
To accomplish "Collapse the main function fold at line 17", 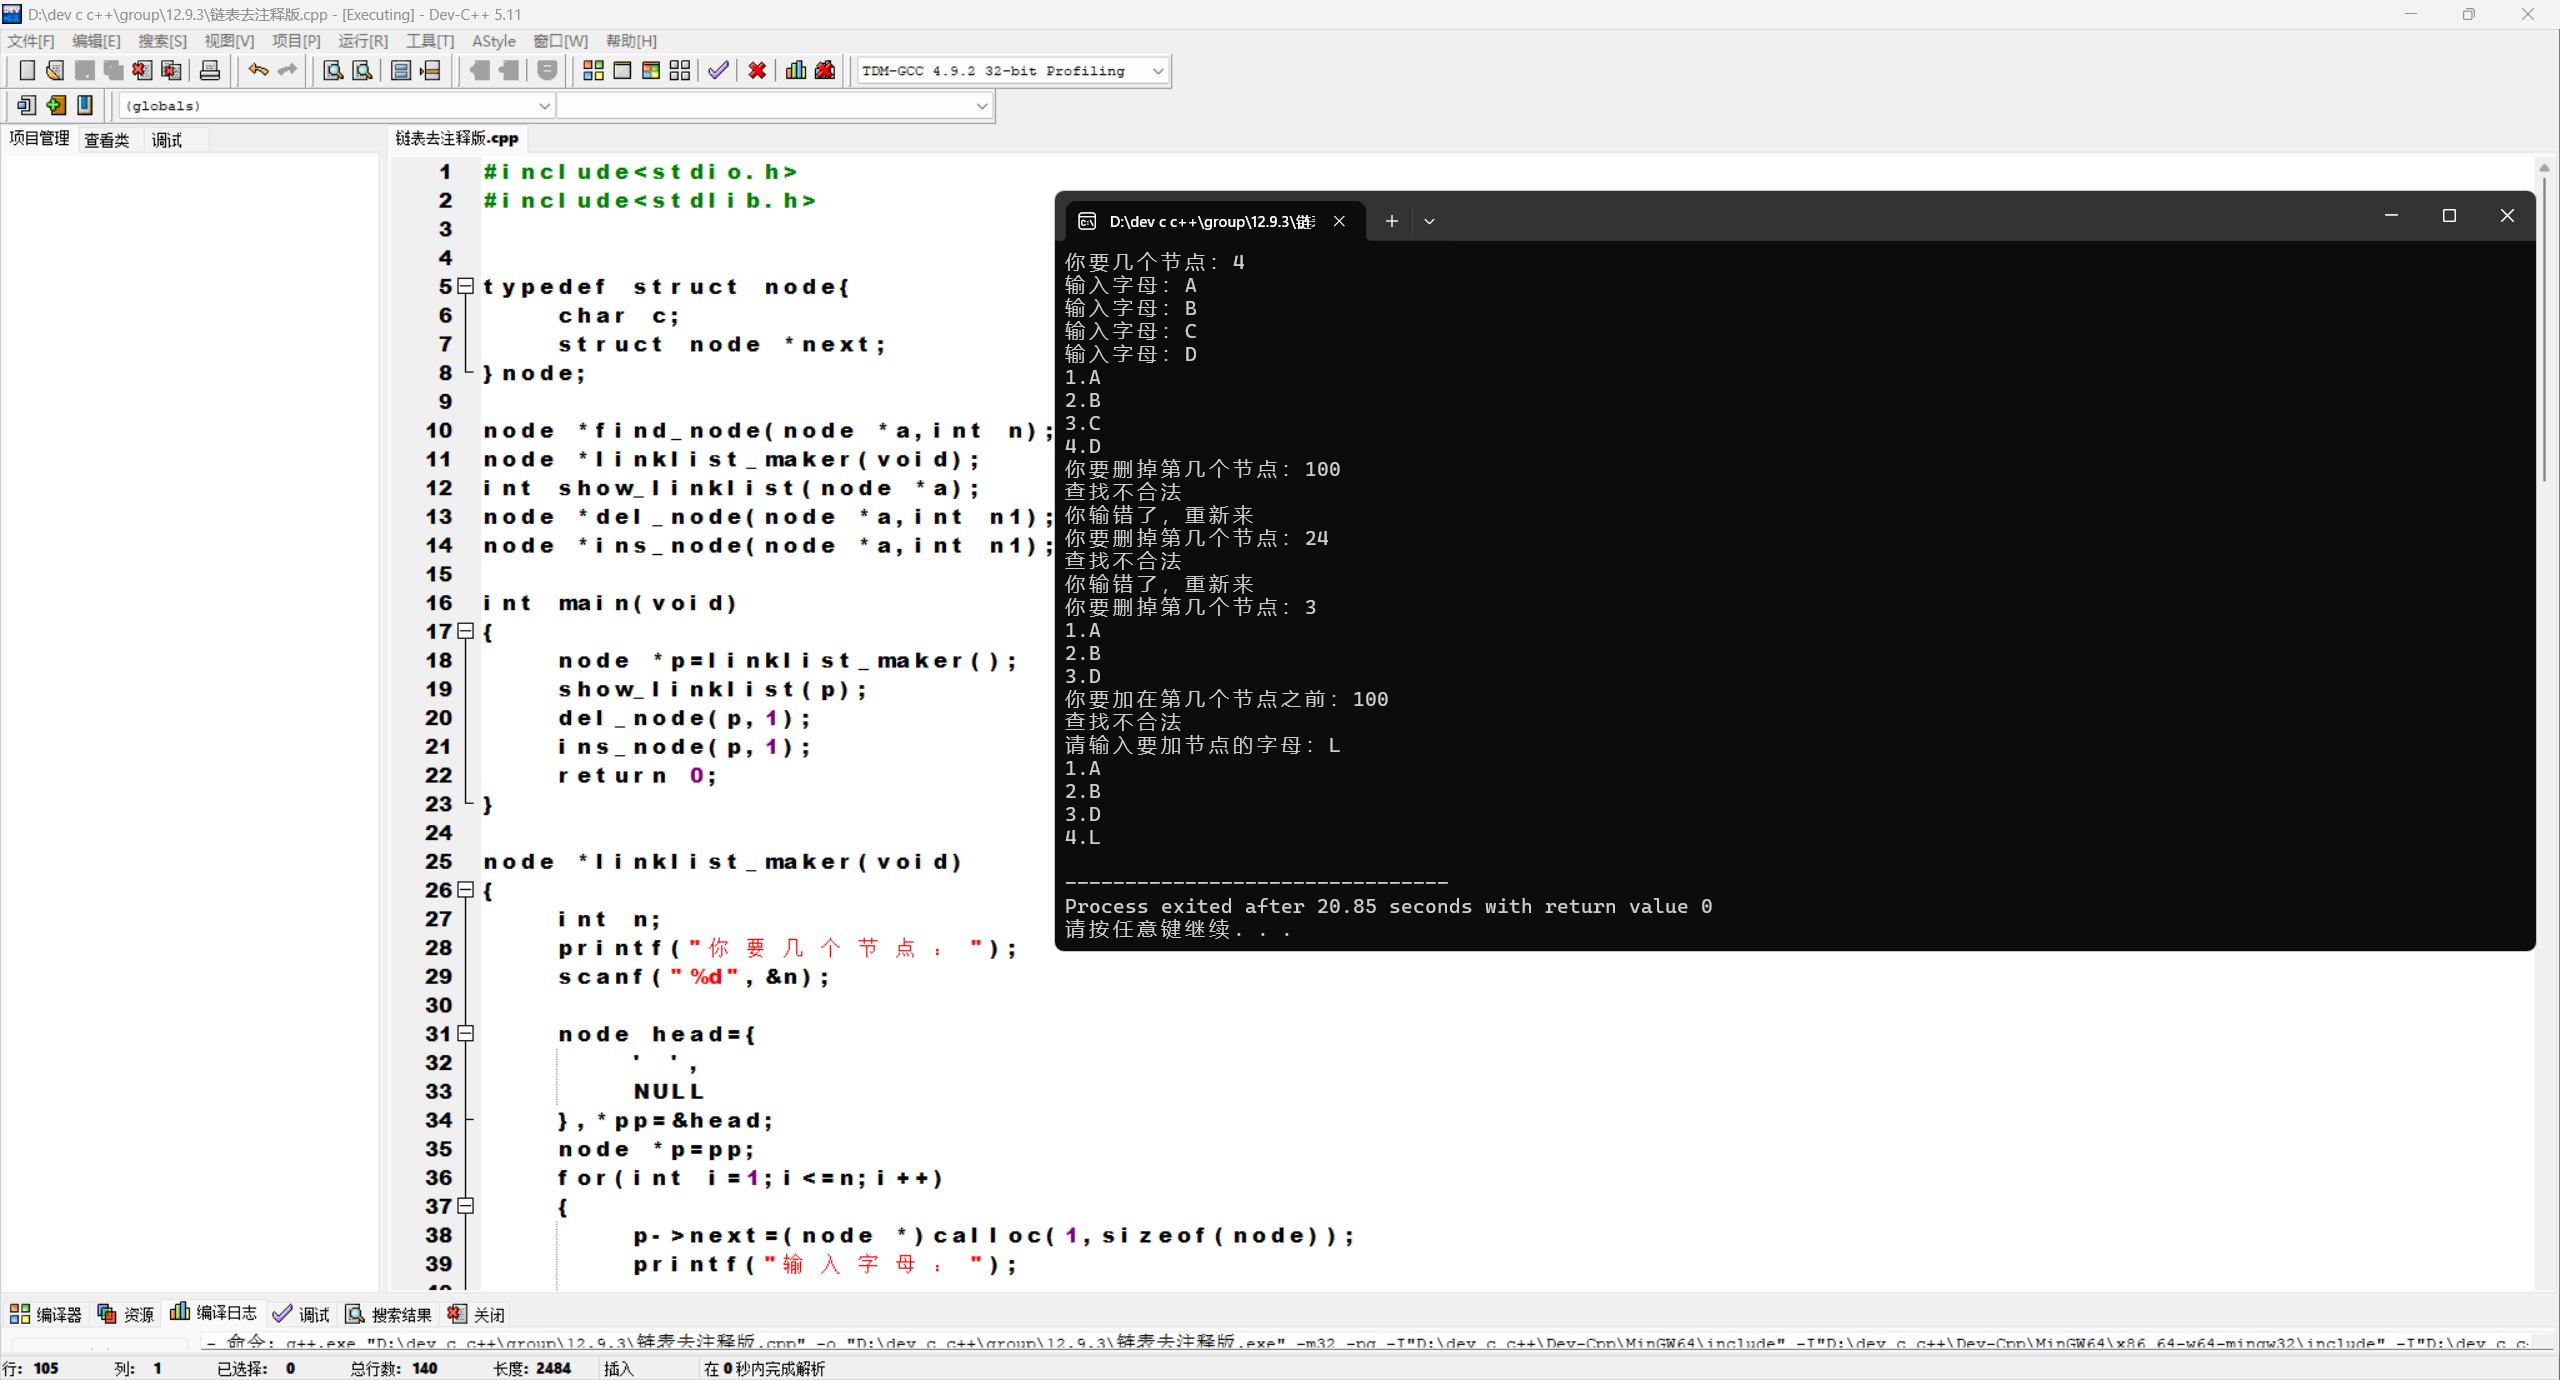I will point(465,631).
